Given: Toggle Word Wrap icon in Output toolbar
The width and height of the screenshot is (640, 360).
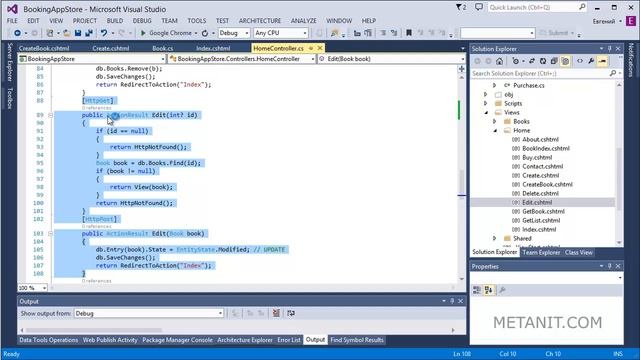Looking at the screenshot, I should click(x=291, y=313).
